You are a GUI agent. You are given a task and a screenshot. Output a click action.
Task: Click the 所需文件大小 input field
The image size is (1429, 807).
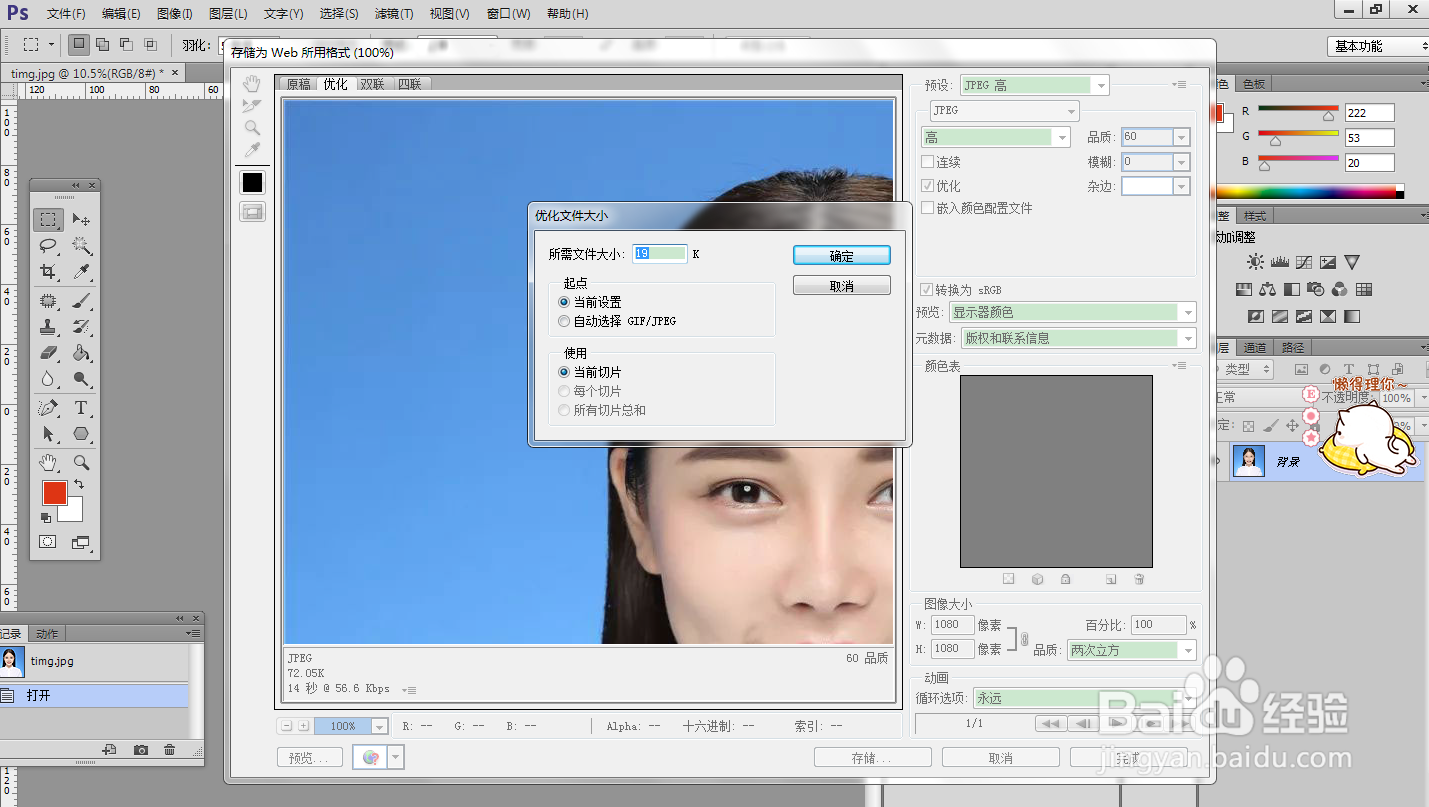click(x=660, y=254)
